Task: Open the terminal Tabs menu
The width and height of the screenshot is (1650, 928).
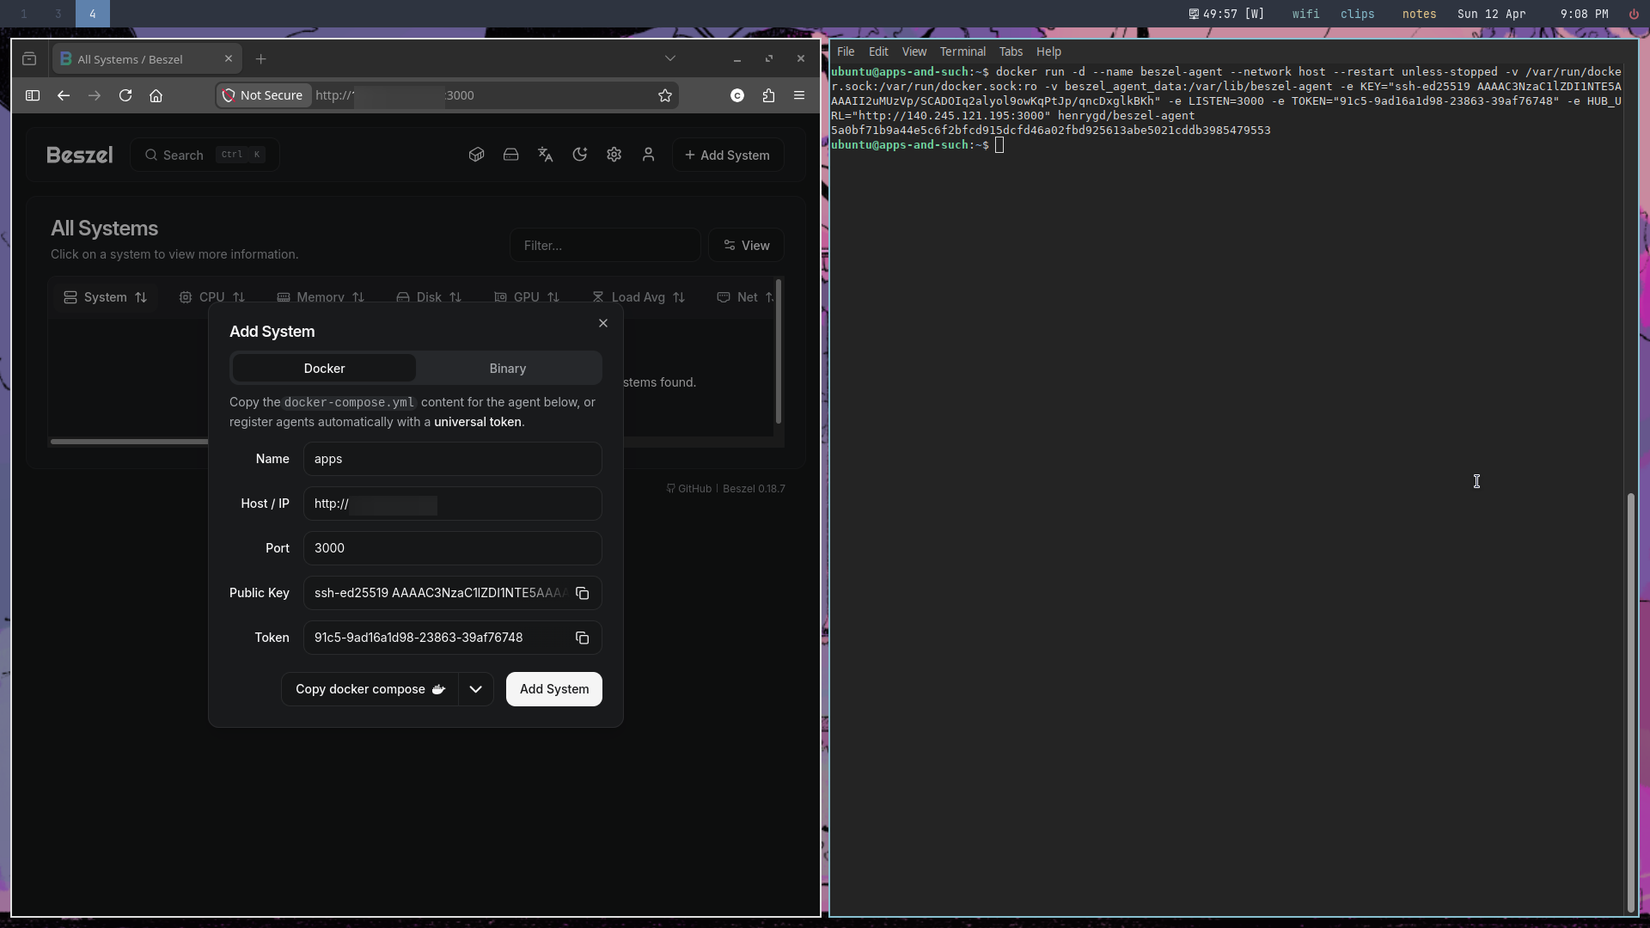Action: click(x=1011, y=52)
